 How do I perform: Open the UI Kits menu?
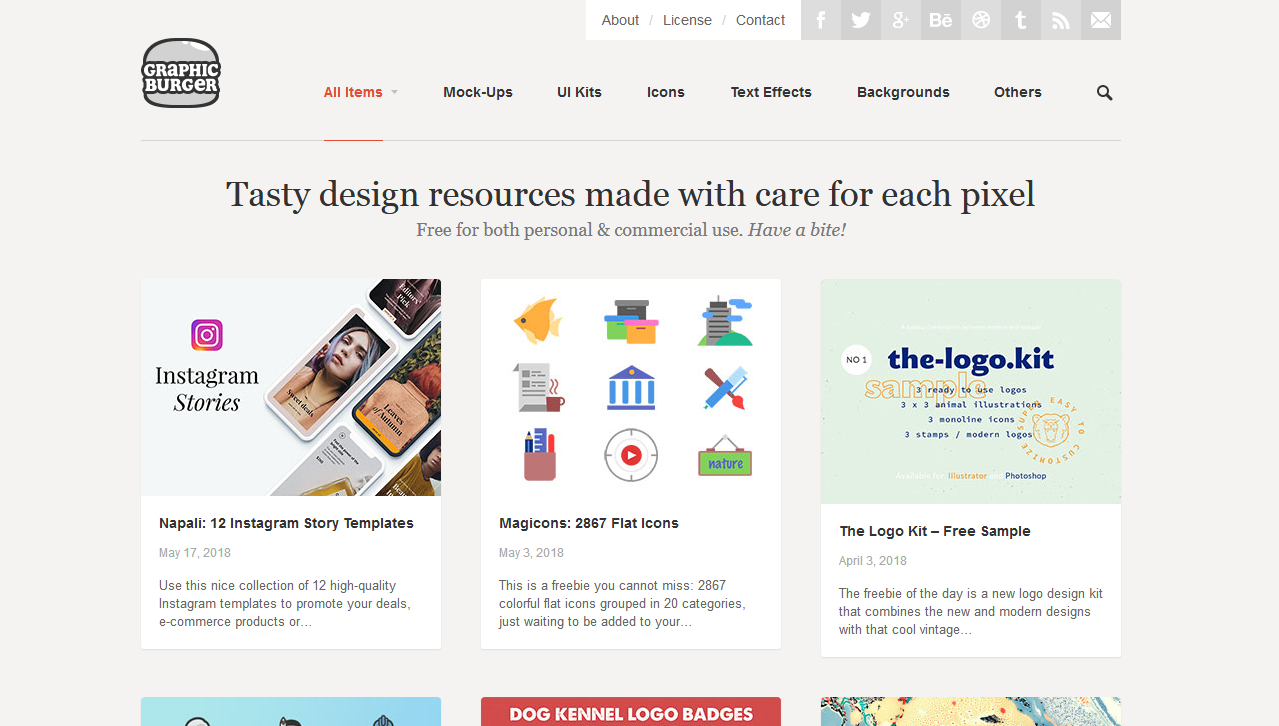pos(579,92)
